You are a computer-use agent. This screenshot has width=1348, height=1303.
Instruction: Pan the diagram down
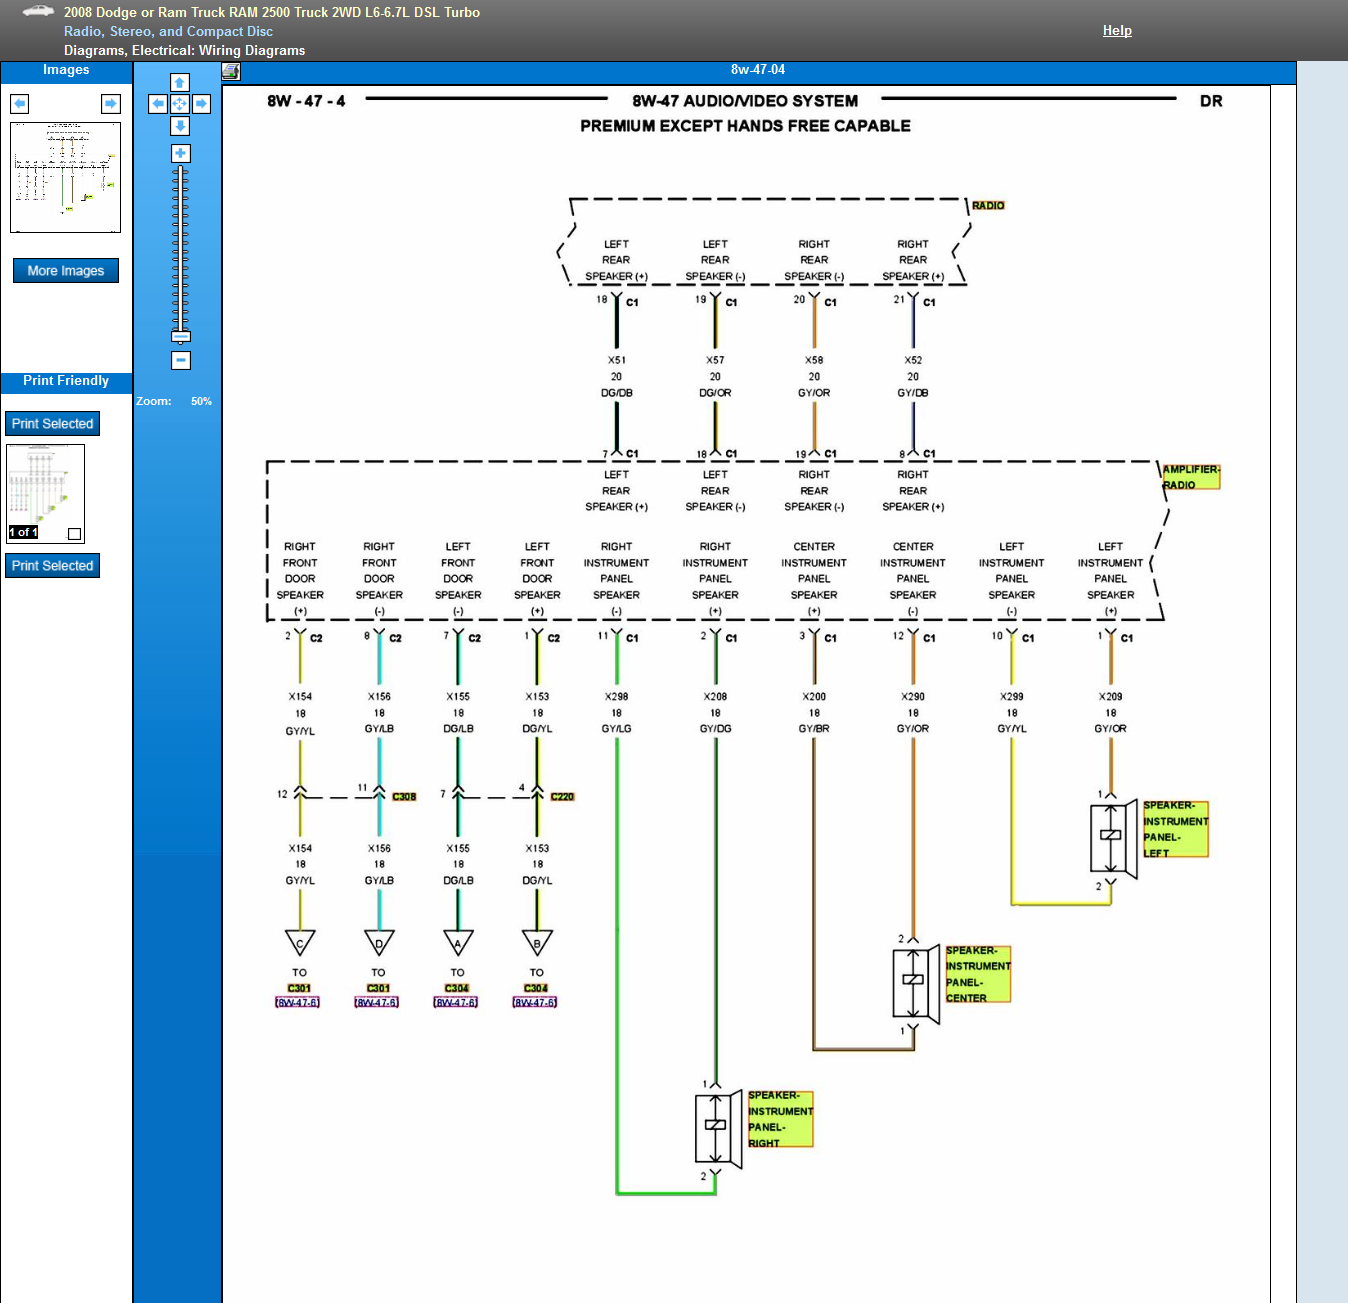pos(180,126)
